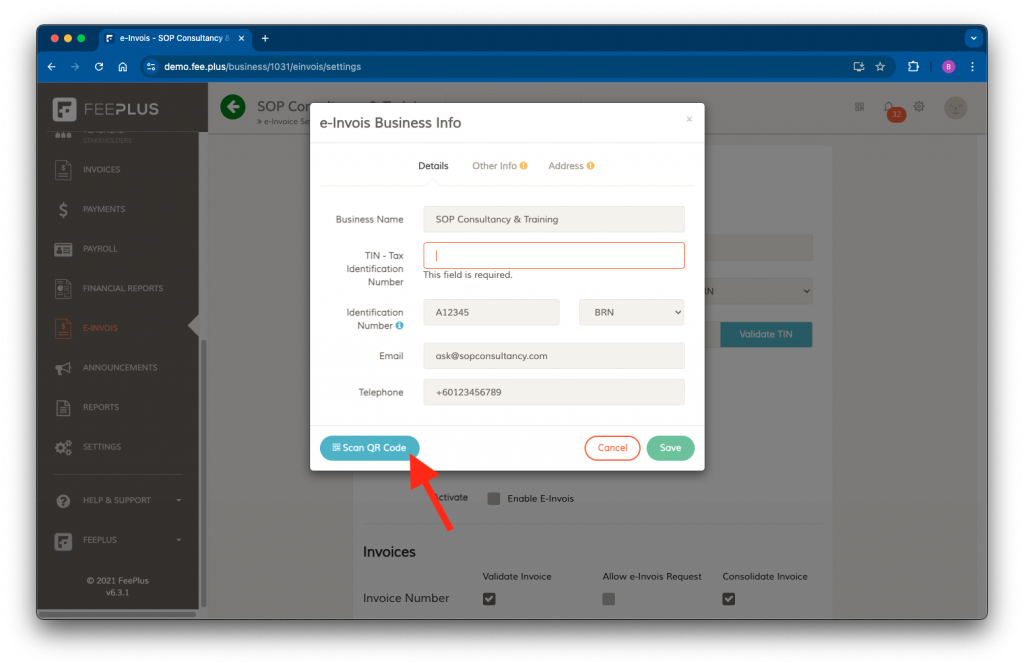Open notifications bell in header
The image size is (1024, 668).
[x=889, y=107]
